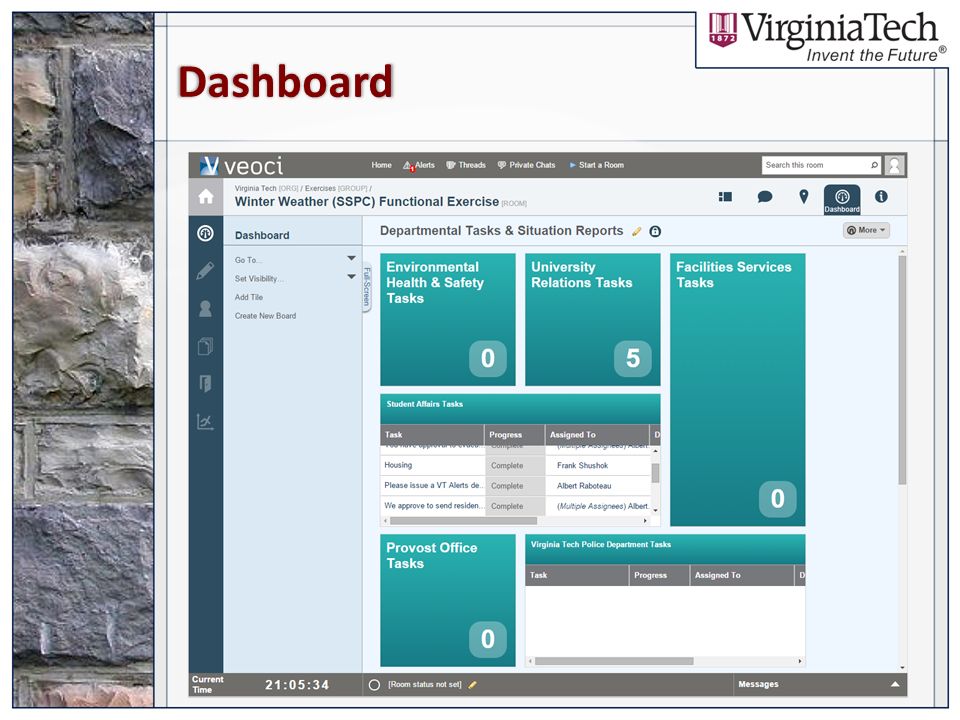
Task: Click Student Affairs scroll-right arrow
Action: tap(645, 521)
